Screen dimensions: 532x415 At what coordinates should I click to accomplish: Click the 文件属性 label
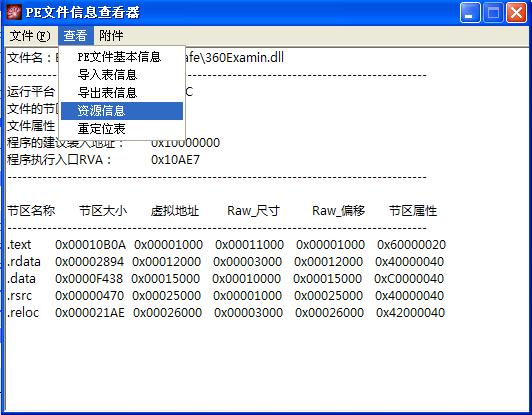31,126
